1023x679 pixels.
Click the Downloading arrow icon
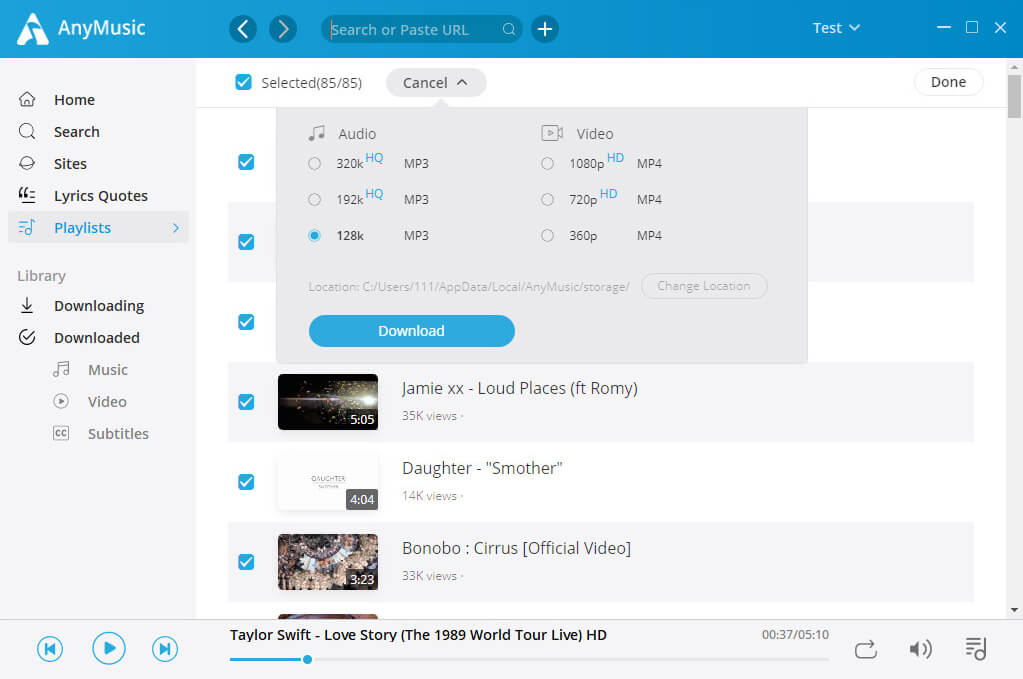coord(27,305)
